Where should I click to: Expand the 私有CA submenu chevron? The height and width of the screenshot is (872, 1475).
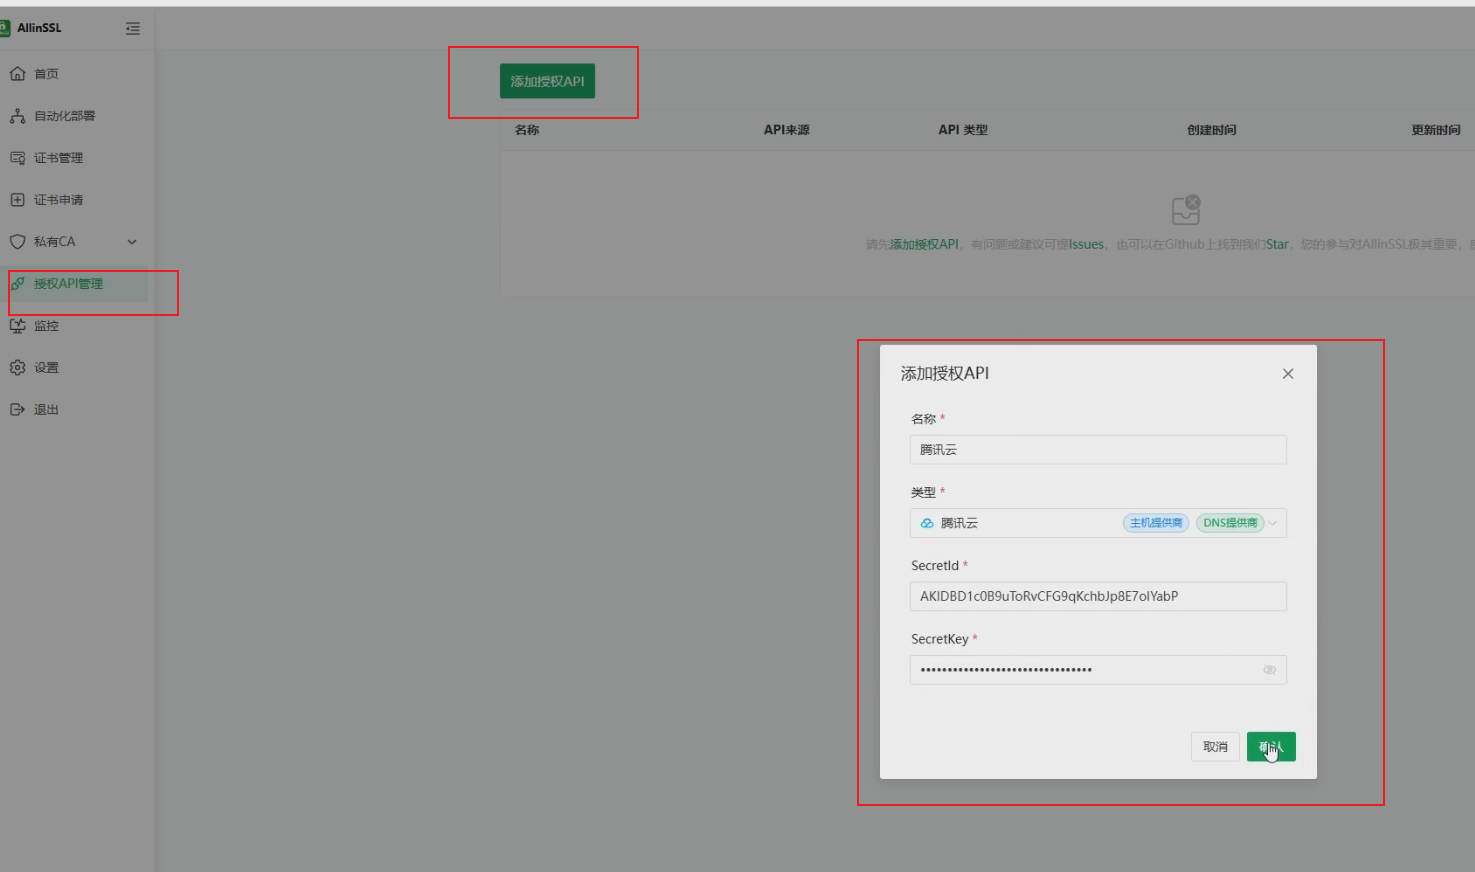click(x=132, y=242)
